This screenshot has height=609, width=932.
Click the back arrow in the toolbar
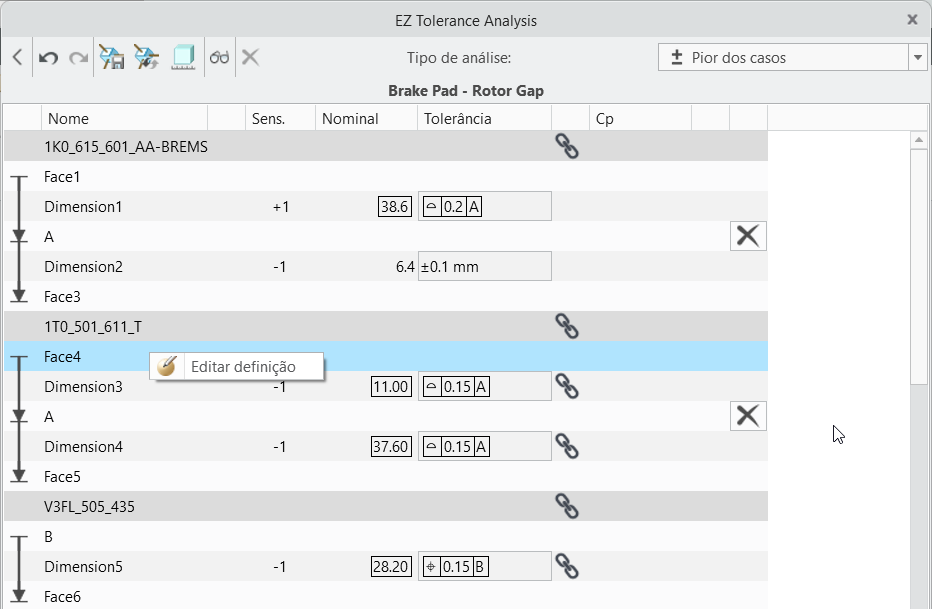tap(18, 58)
